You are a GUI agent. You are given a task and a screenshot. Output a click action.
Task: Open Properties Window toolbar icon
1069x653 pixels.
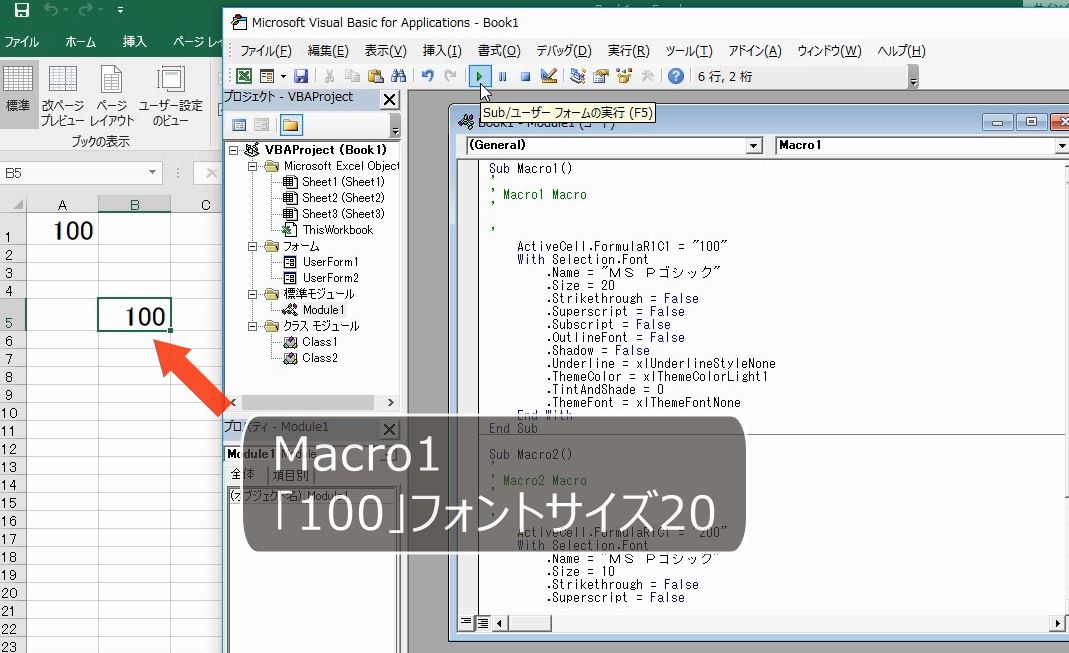pyautogui.click(x=601, y=76)
